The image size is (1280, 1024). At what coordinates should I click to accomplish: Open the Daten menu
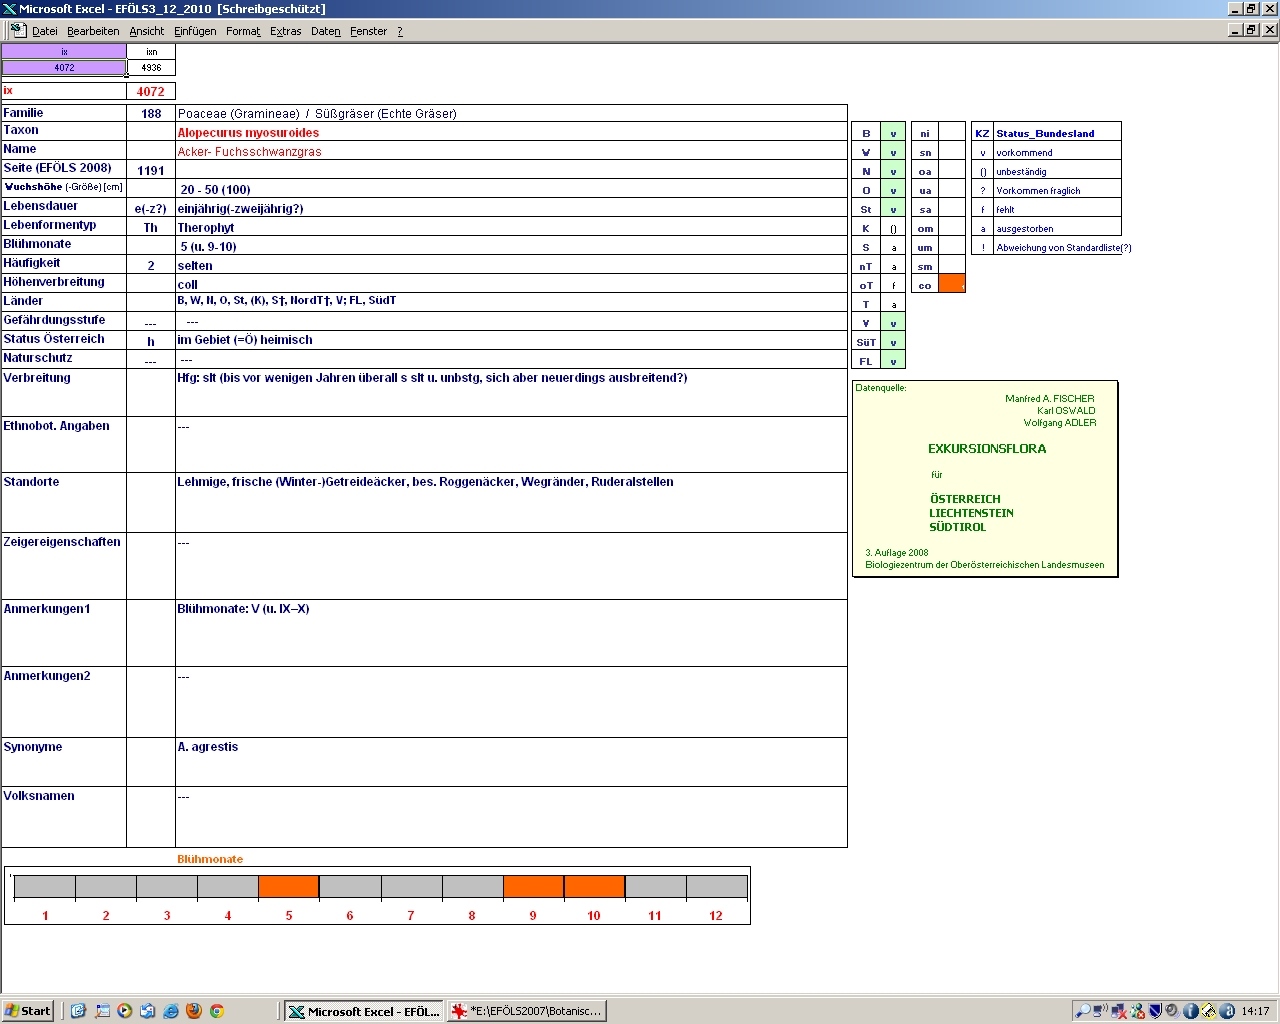click(325, 31)
